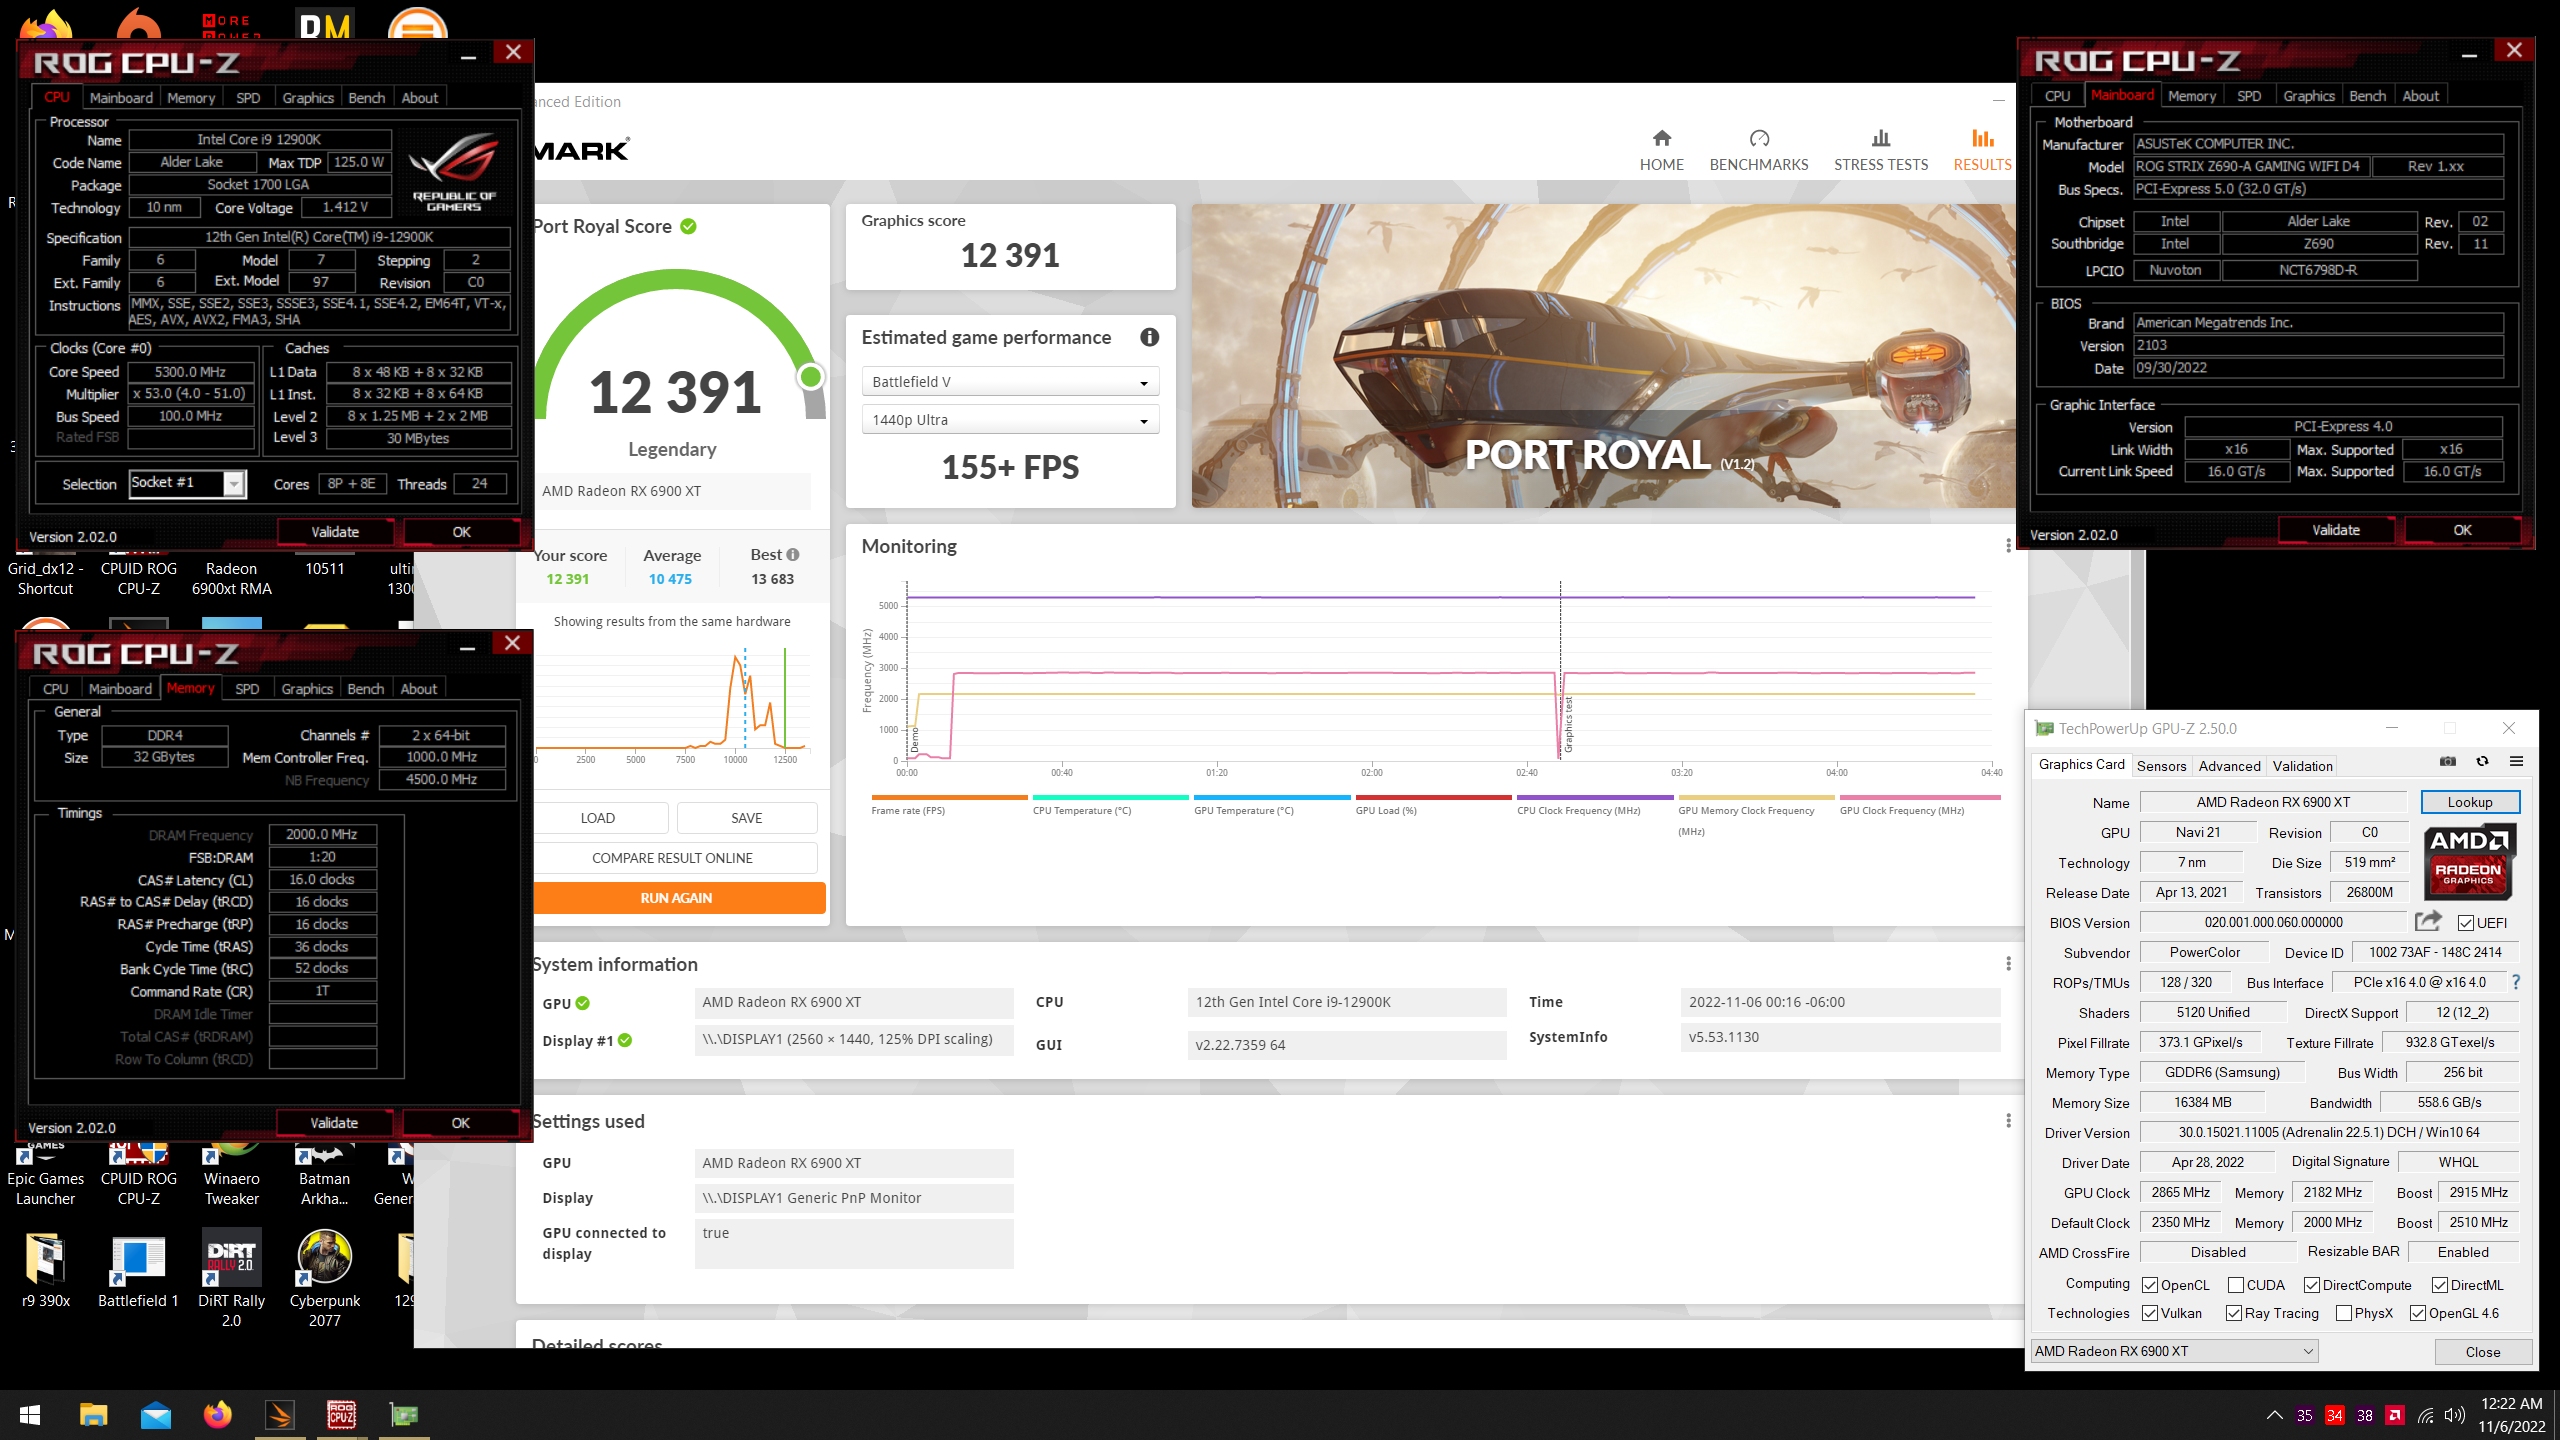This screenshot has width=2560, height=1440.
Task: Open Socket #1 selection dropdown in CPU-Z
Action: (187, 484)
